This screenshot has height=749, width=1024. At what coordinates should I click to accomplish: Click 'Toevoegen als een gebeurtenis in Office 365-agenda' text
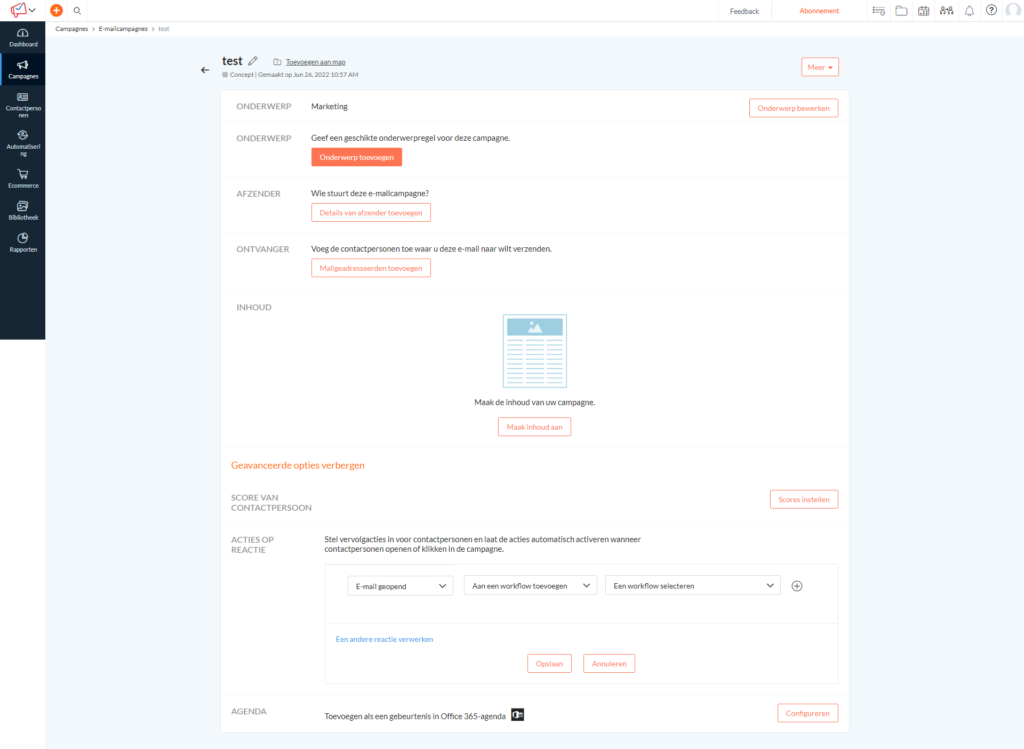[415, 716]
